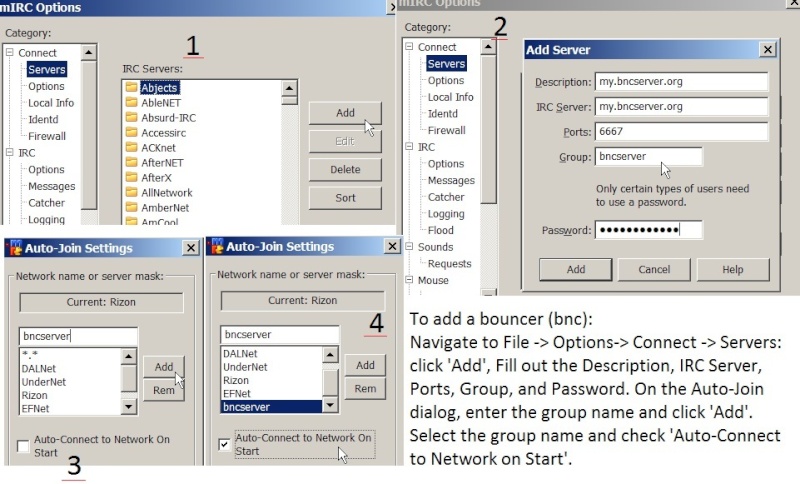Click scroll-up arrow of right Options category tree
800x484 pixels.
pos(488,47)
